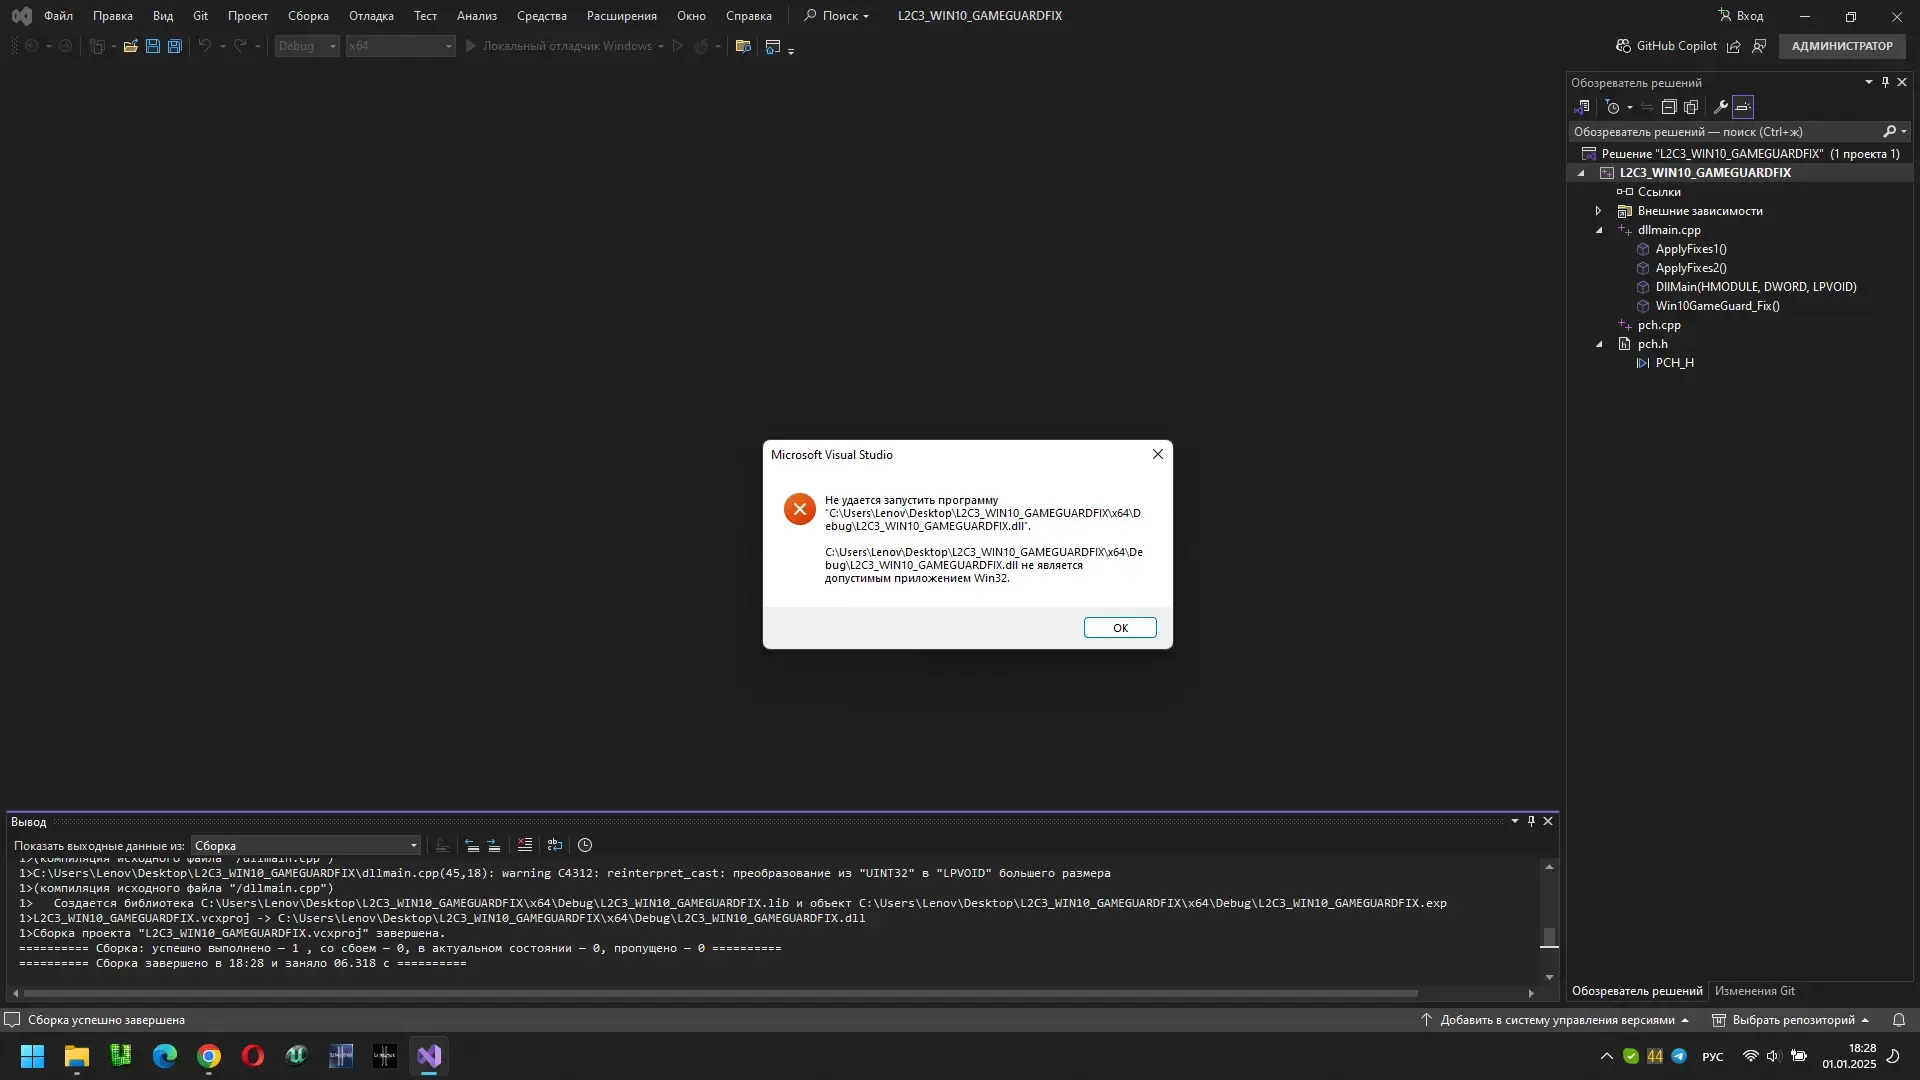Image resolution: width=1920 pixels, height=1080 pixels.
Task: Start Локальный отладчик Windows
Action: click(559, 46)
